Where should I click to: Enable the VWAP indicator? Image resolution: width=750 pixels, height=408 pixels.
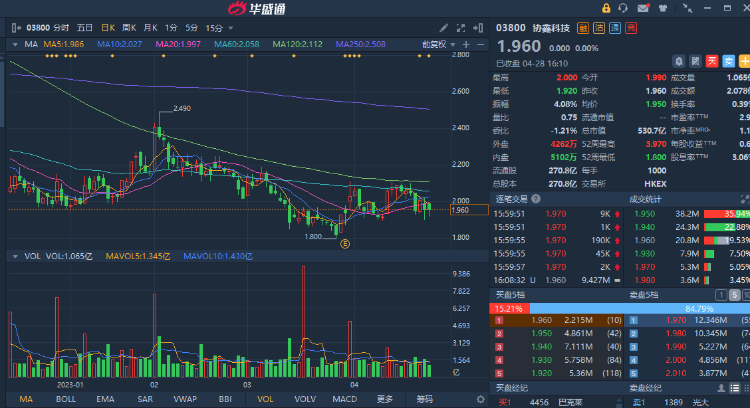click(x=185, y=399)
